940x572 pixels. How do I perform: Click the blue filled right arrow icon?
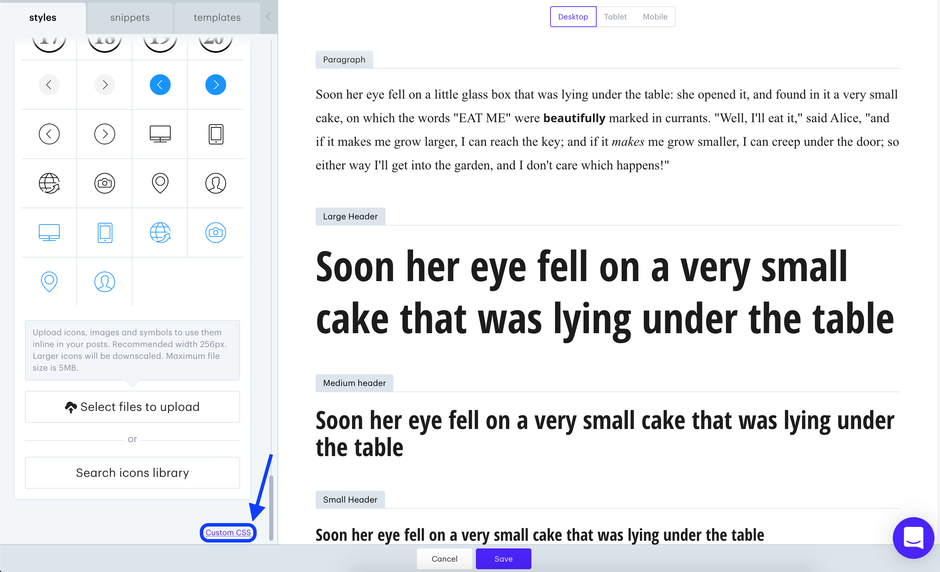215,85
